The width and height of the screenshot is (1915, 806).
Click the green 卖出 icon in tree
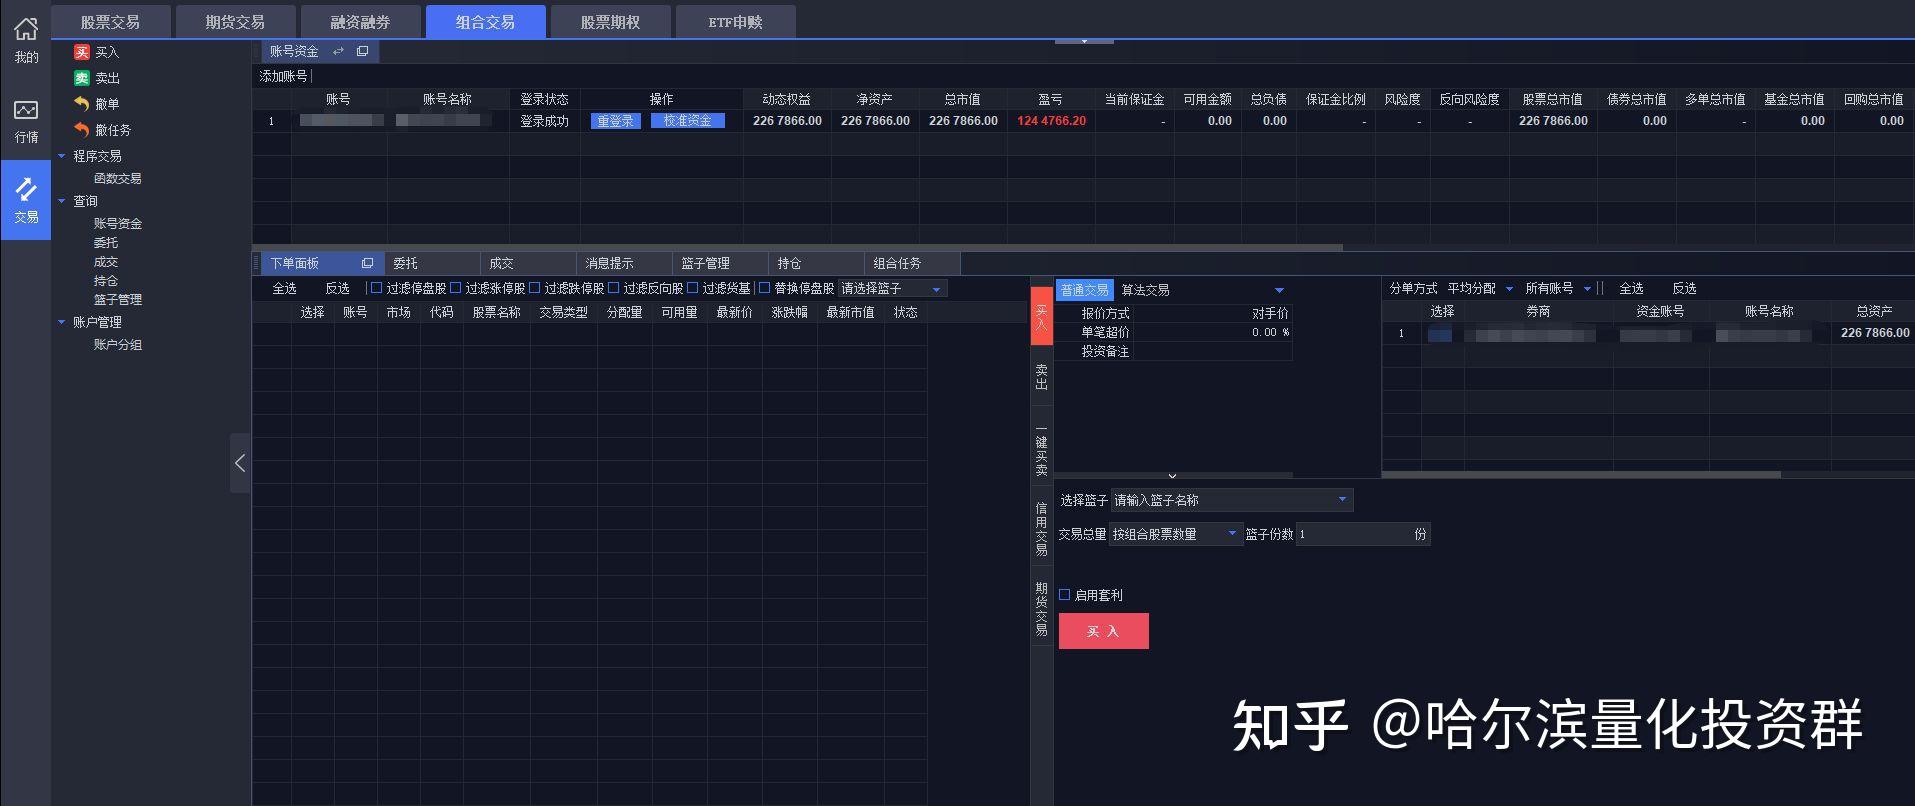click(82, 78)
